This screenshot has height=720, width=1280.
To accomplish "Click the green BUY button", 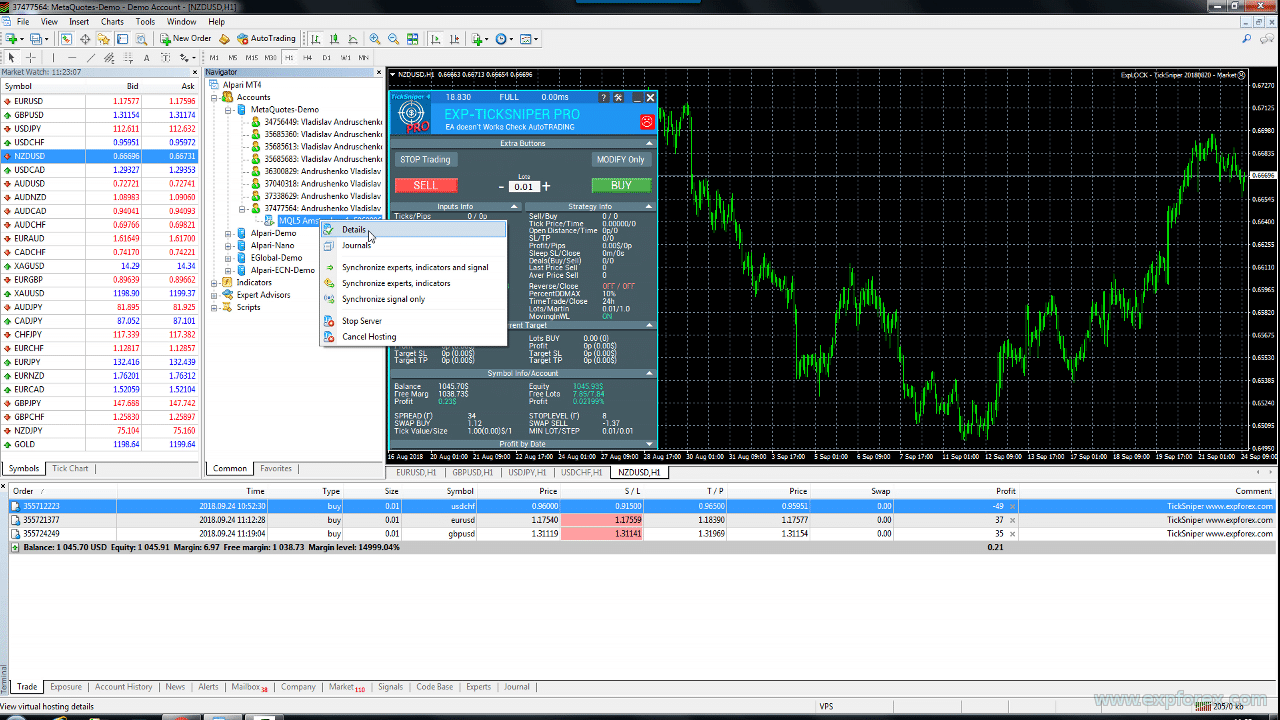I will [621, 185].
